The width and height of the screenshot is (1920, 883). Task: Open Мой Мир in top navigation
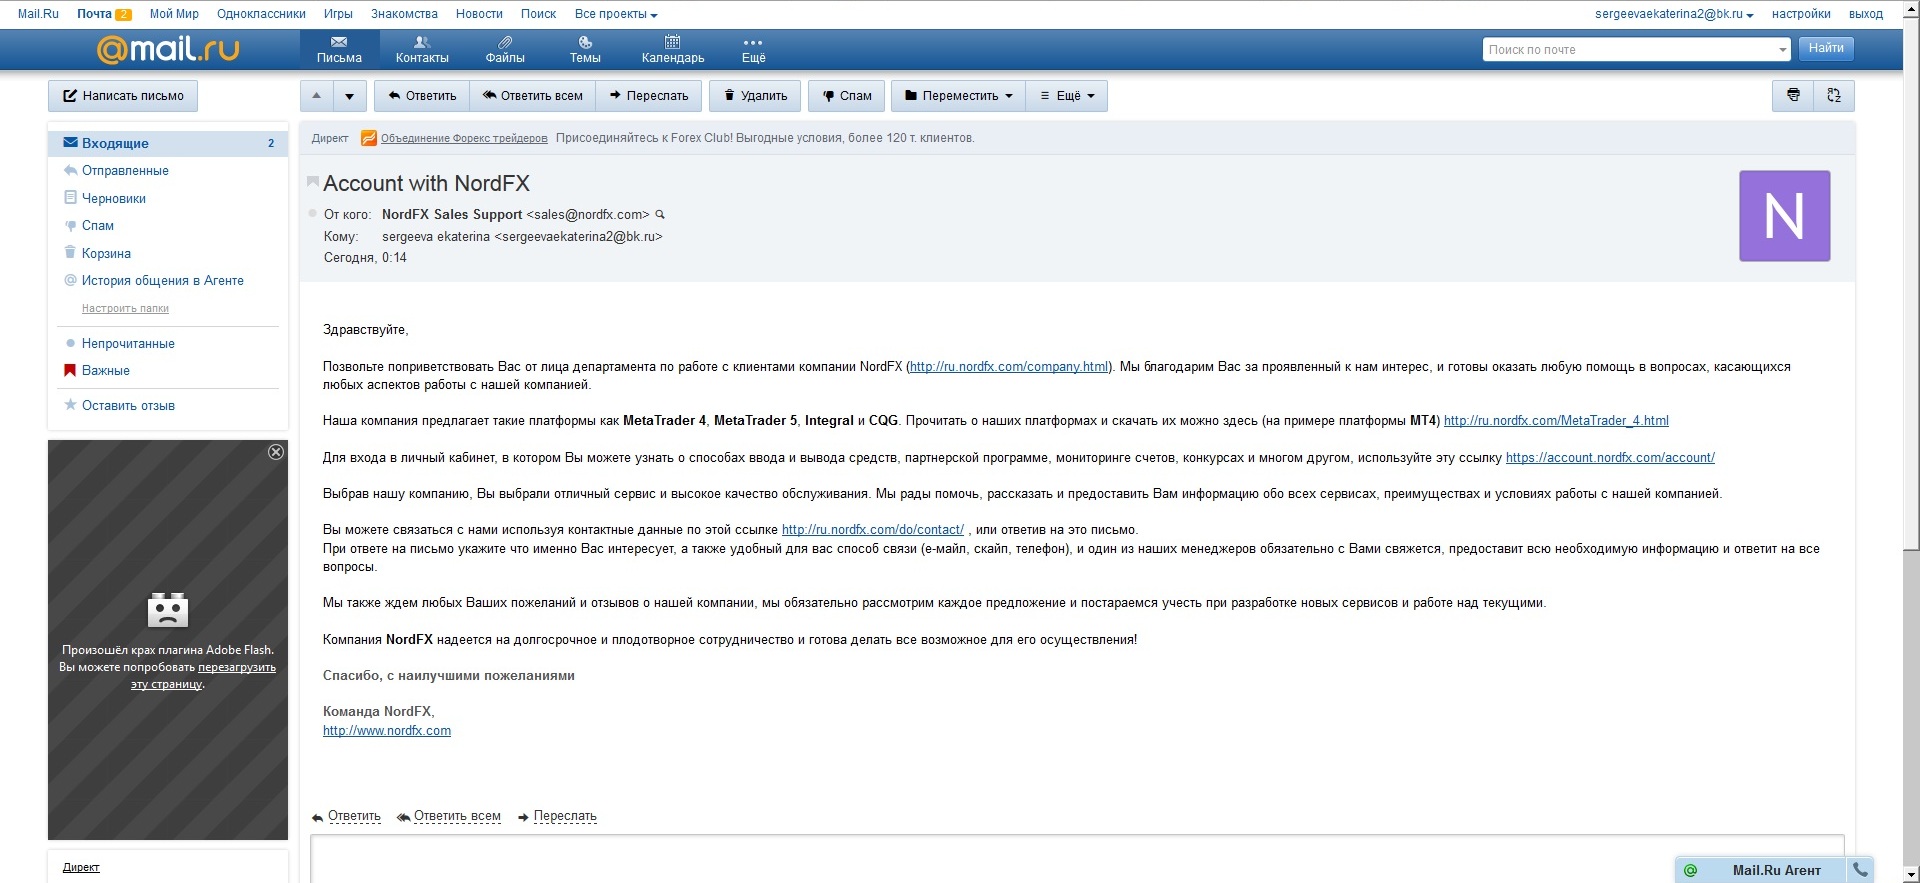click(x=174, y=14)
